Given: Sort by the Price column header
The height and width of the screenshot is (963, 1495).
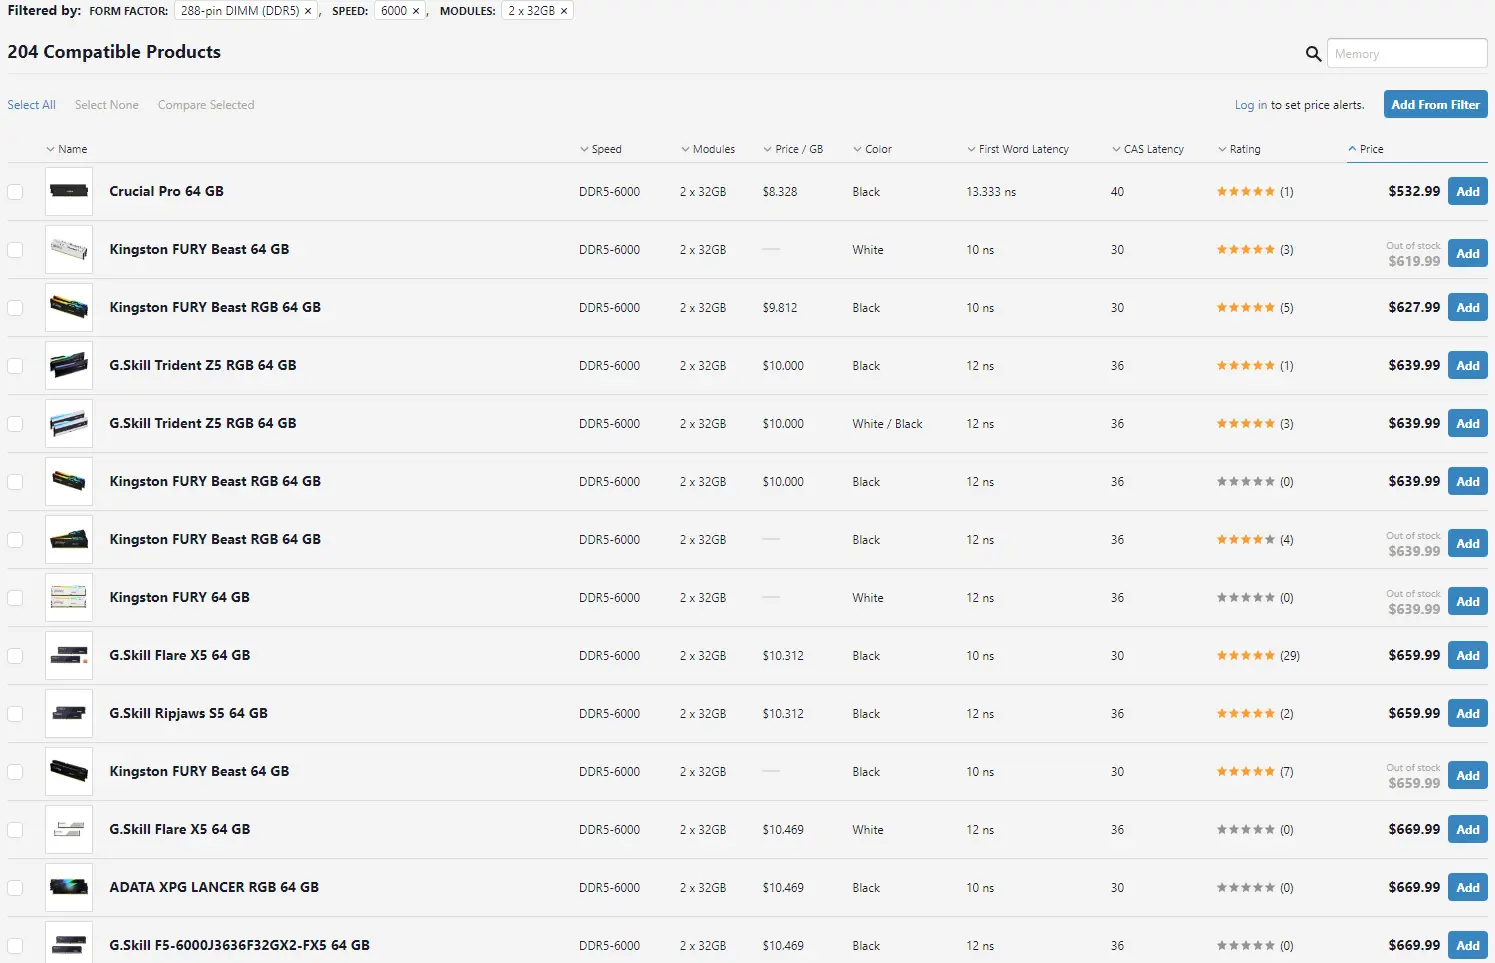Looking at the screenshot, I should 1371,149.
